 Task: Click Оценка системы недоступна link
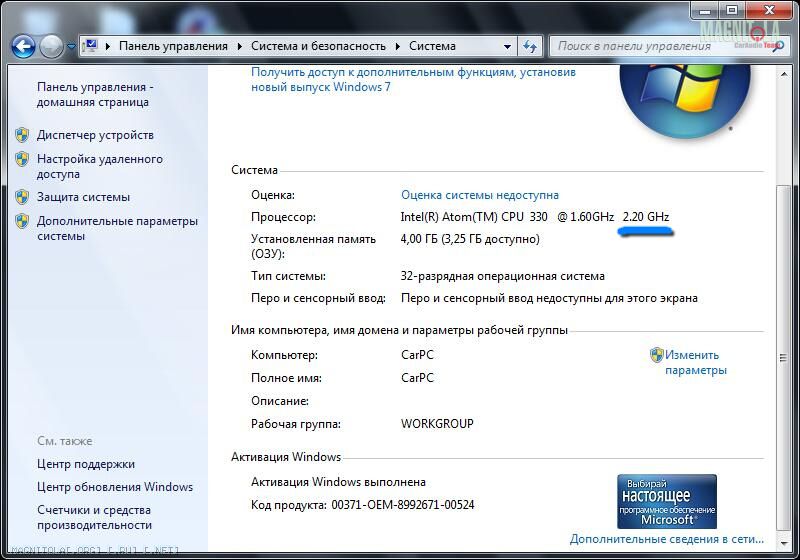click(480, 195)
